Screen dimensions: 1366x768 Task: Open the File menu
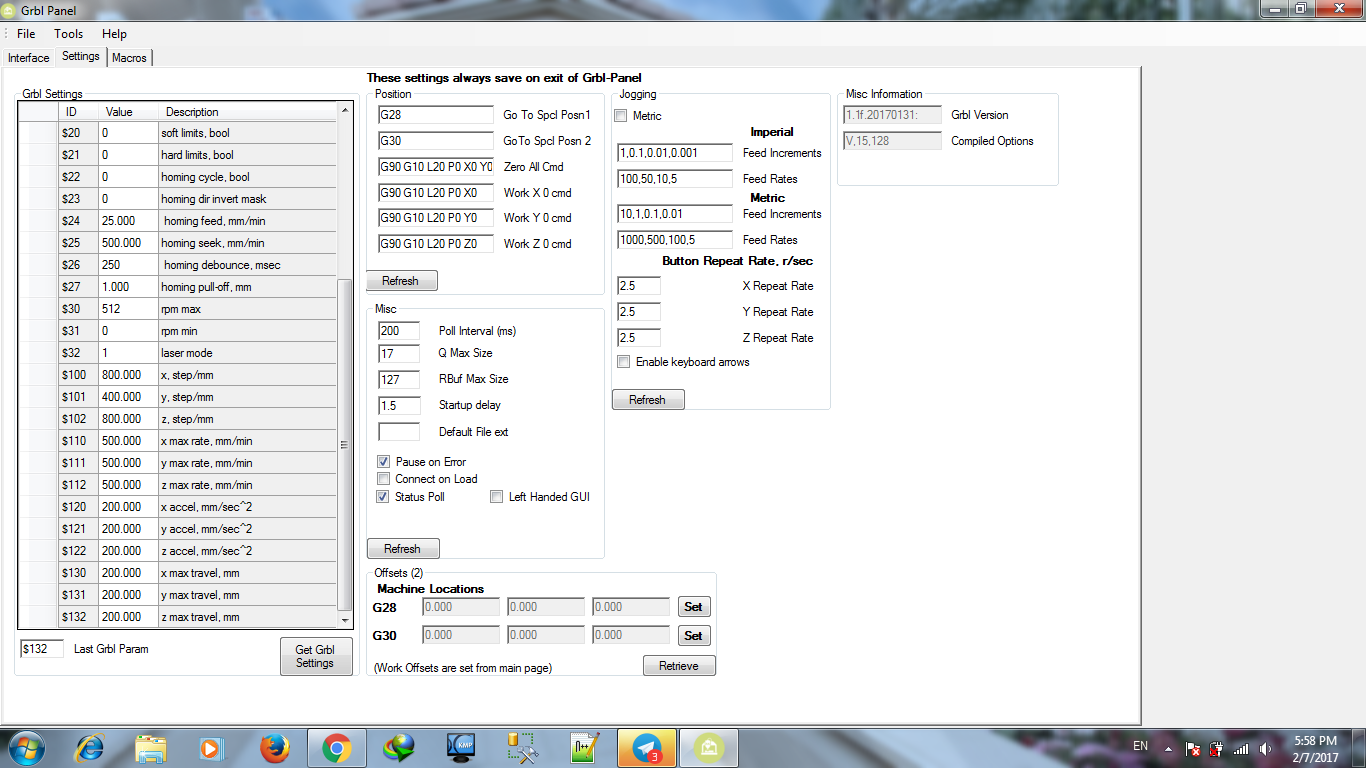point(26,34)
